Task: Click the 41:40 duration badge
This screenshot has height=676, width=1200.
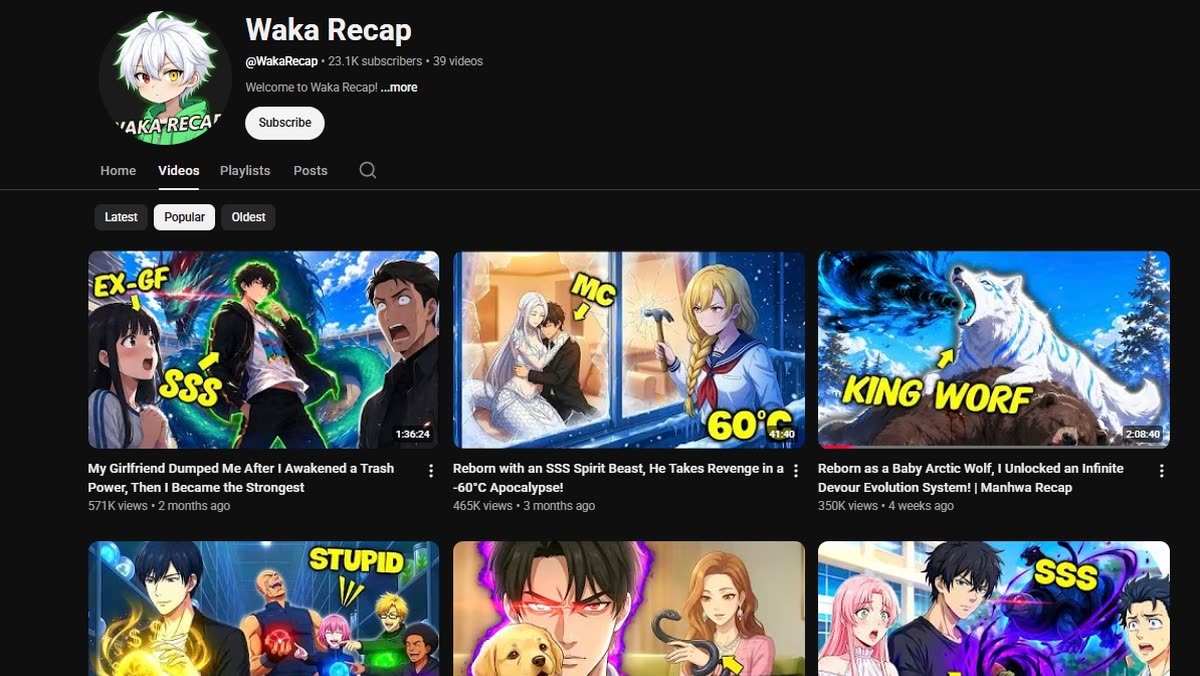Action: coord(782,435)
